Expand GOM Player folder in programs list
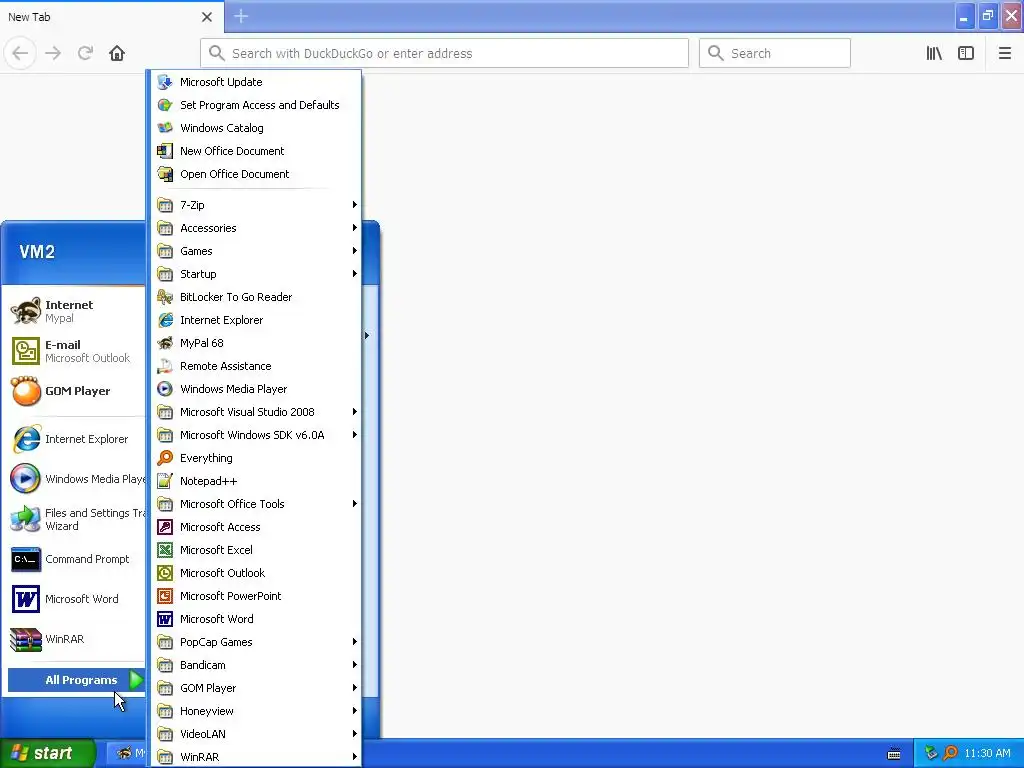 click(x=256, y=688)
